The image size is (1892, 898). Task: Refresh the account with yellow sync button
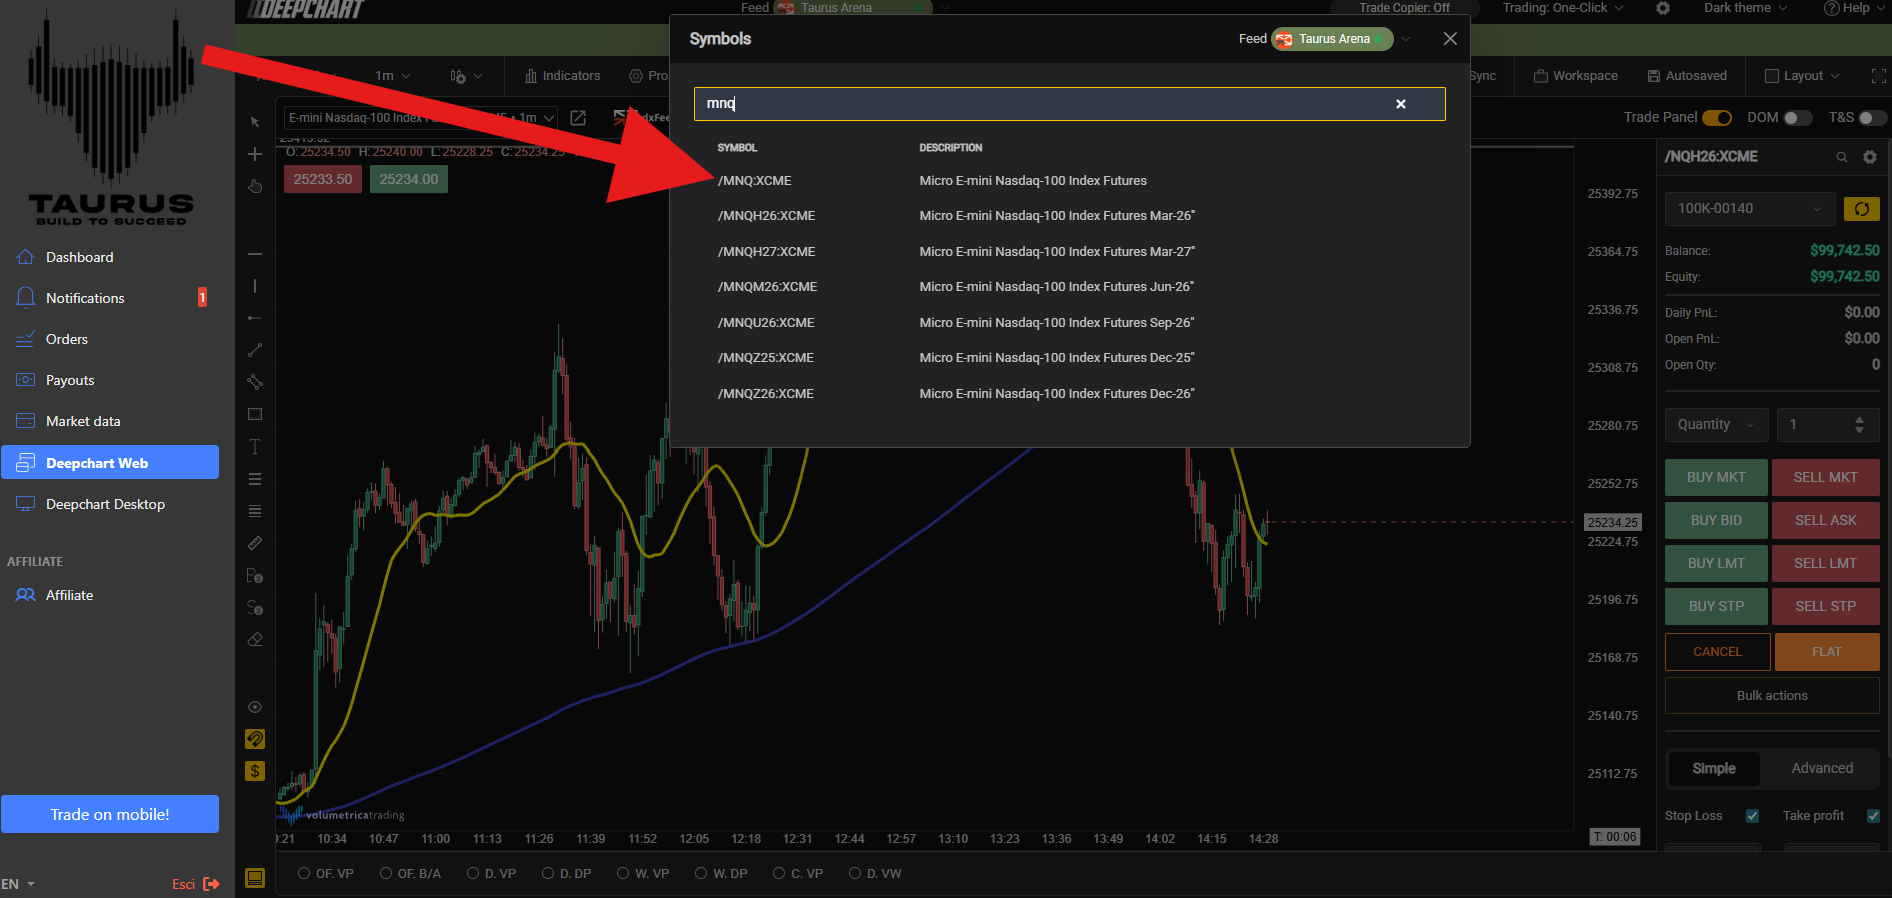(x=1861, y=209)
